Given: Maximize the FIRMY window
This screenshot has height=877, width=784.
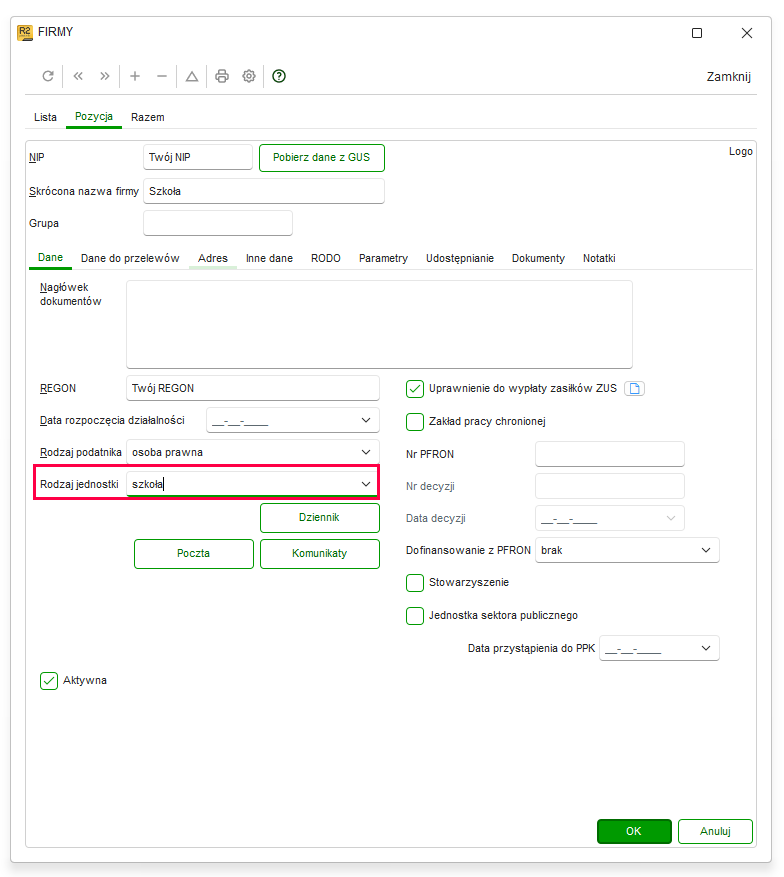Looking at the screenshot, I should (x=697, y=33).
